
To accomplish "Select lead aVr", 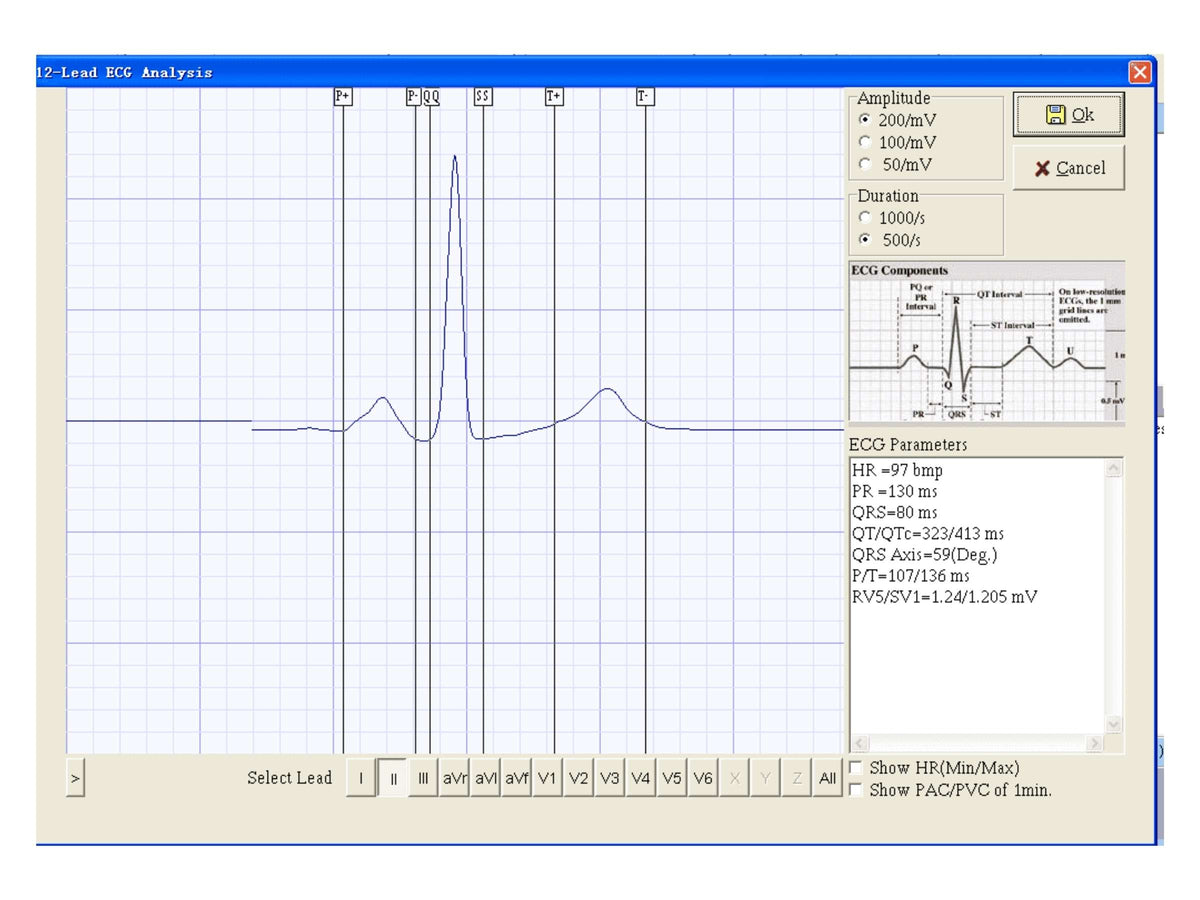I will point(454,778).
